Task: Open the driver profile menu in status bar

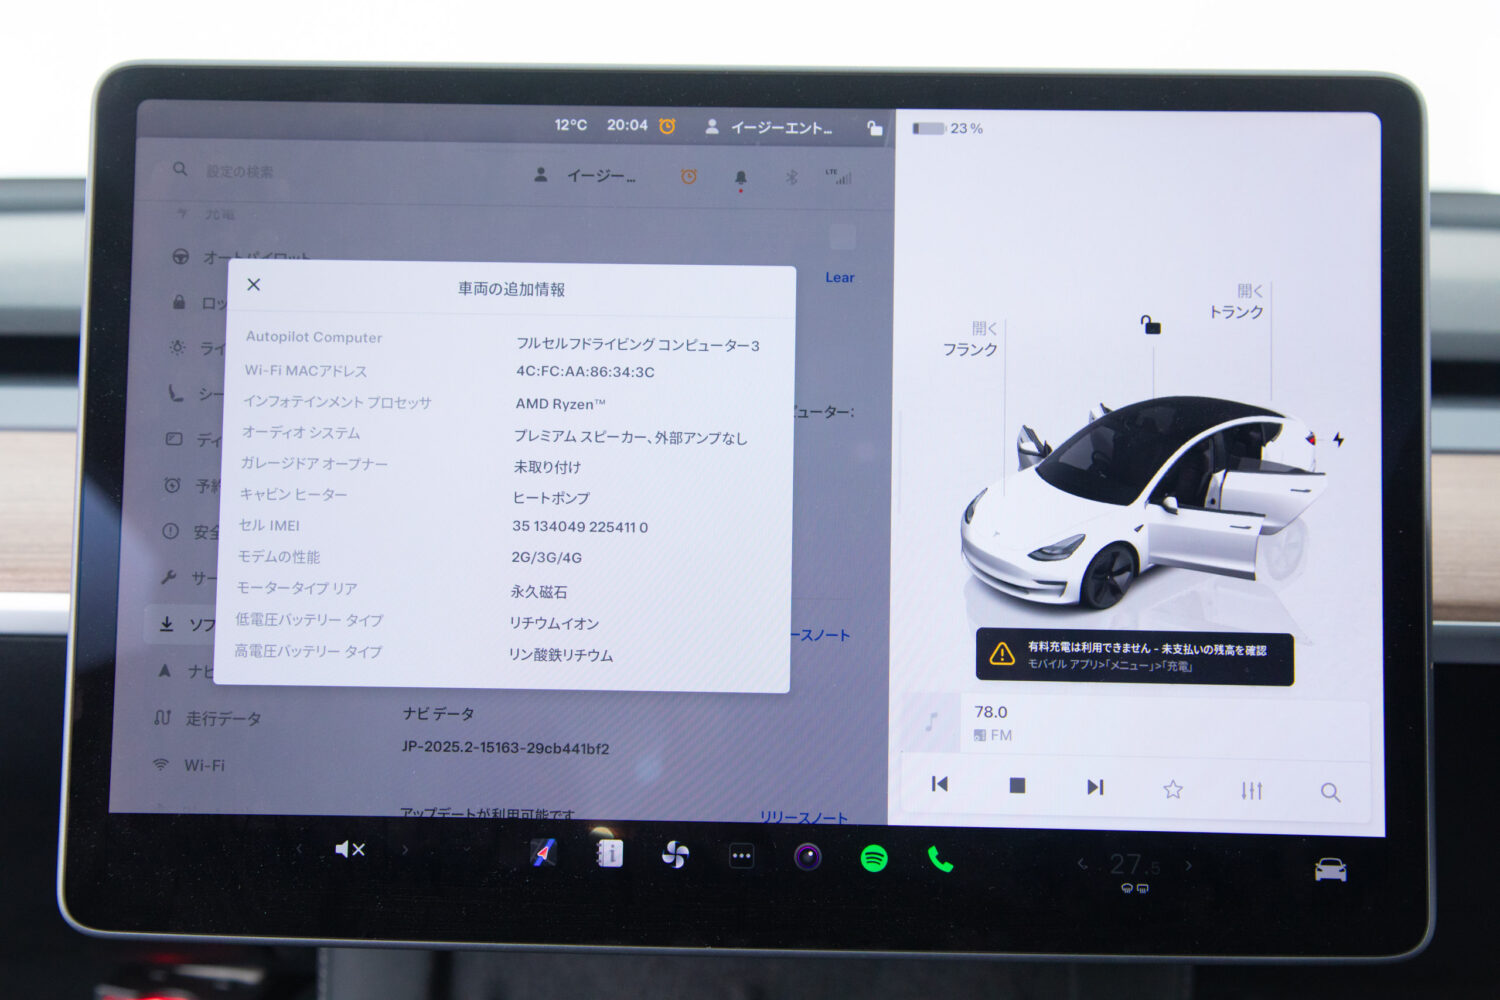Action: pyautogui.click(x=768, y=127)
